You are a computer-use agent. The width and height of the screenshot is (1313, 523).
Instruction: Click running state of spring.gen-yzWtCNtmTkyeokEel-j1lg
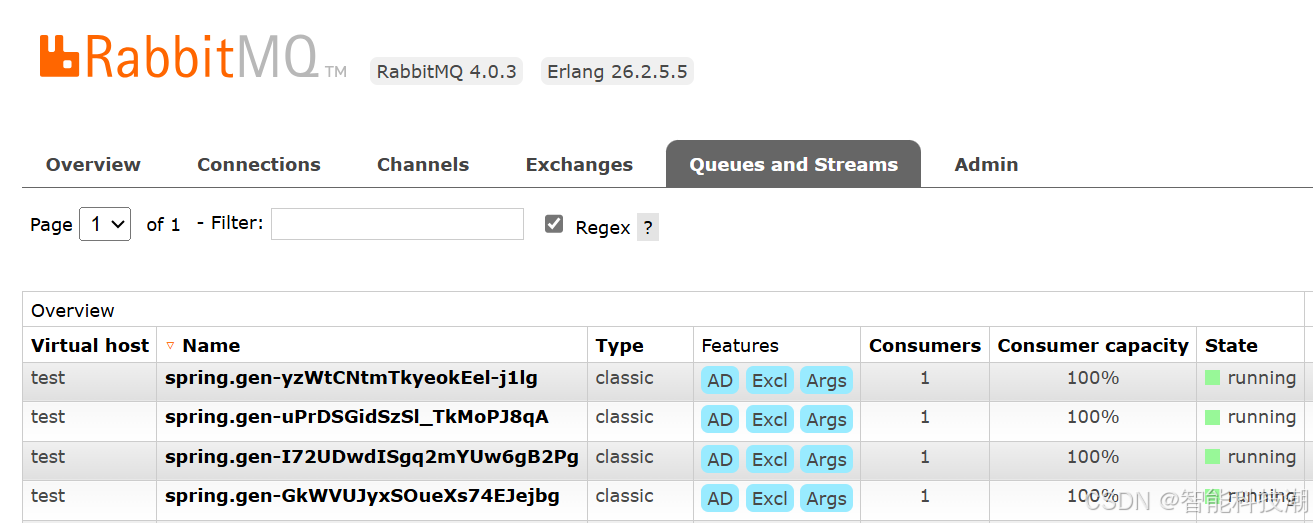[1250, 378]
